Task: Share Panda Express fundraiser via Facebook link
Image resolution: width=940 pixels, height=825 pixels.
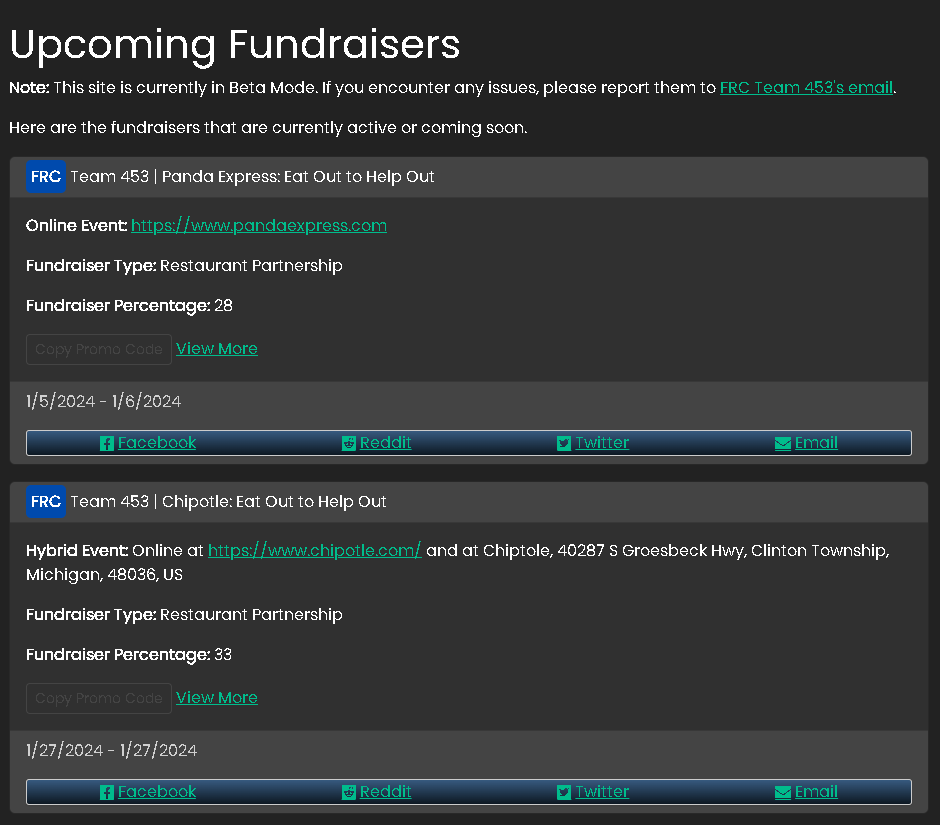Action: 157,442
